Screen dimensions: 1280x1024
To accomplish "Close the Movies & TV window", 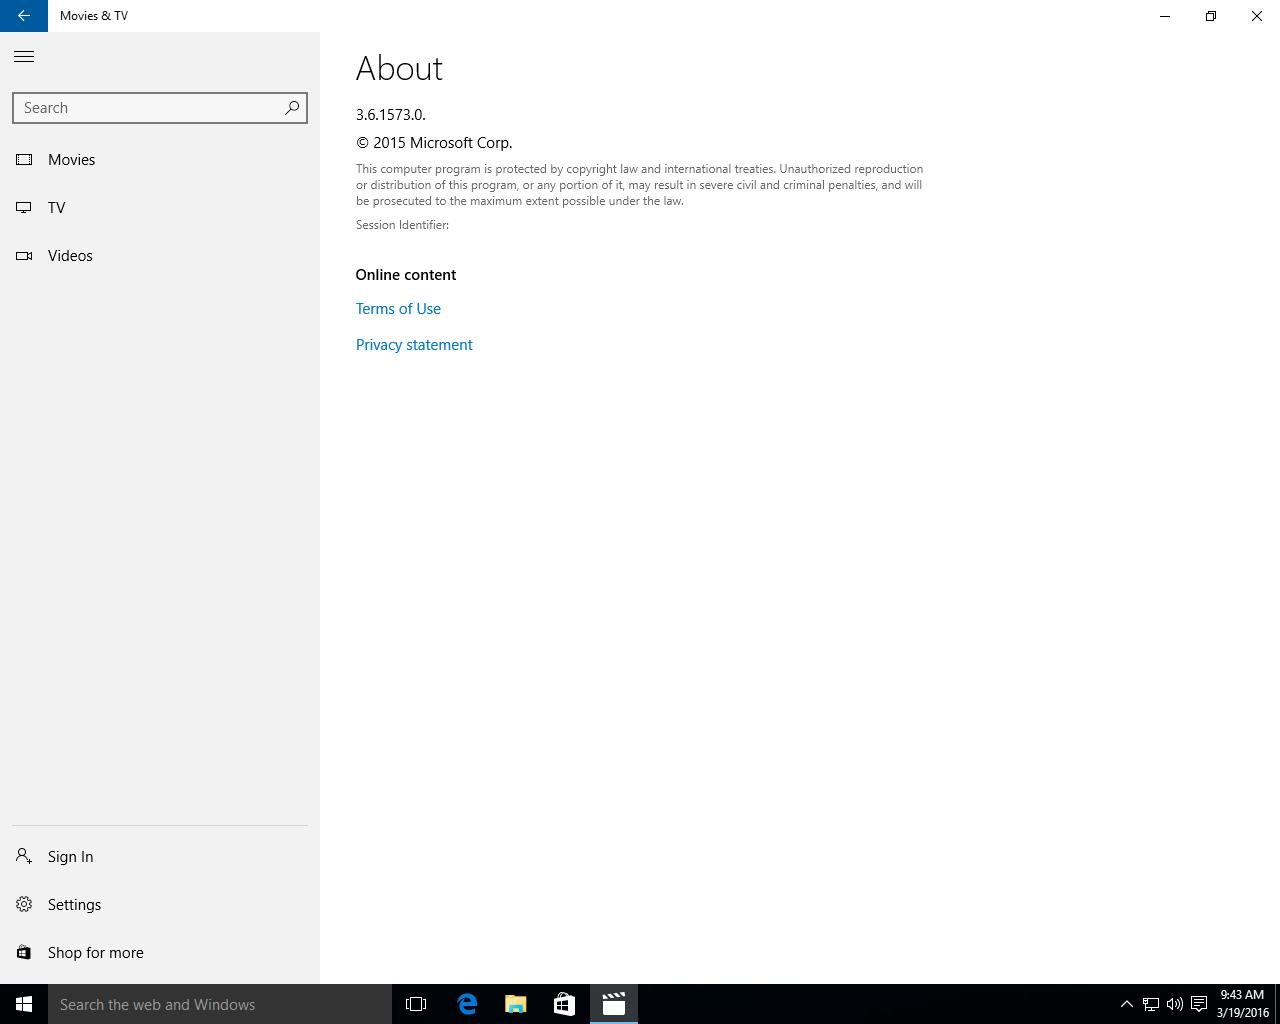I will tap(1257, 16).
